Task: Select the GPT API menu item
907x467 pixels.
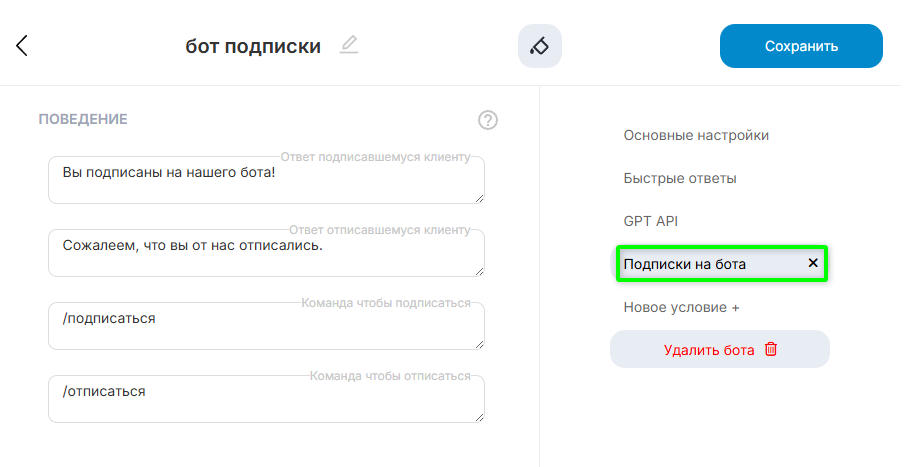Action: (651, 221)
